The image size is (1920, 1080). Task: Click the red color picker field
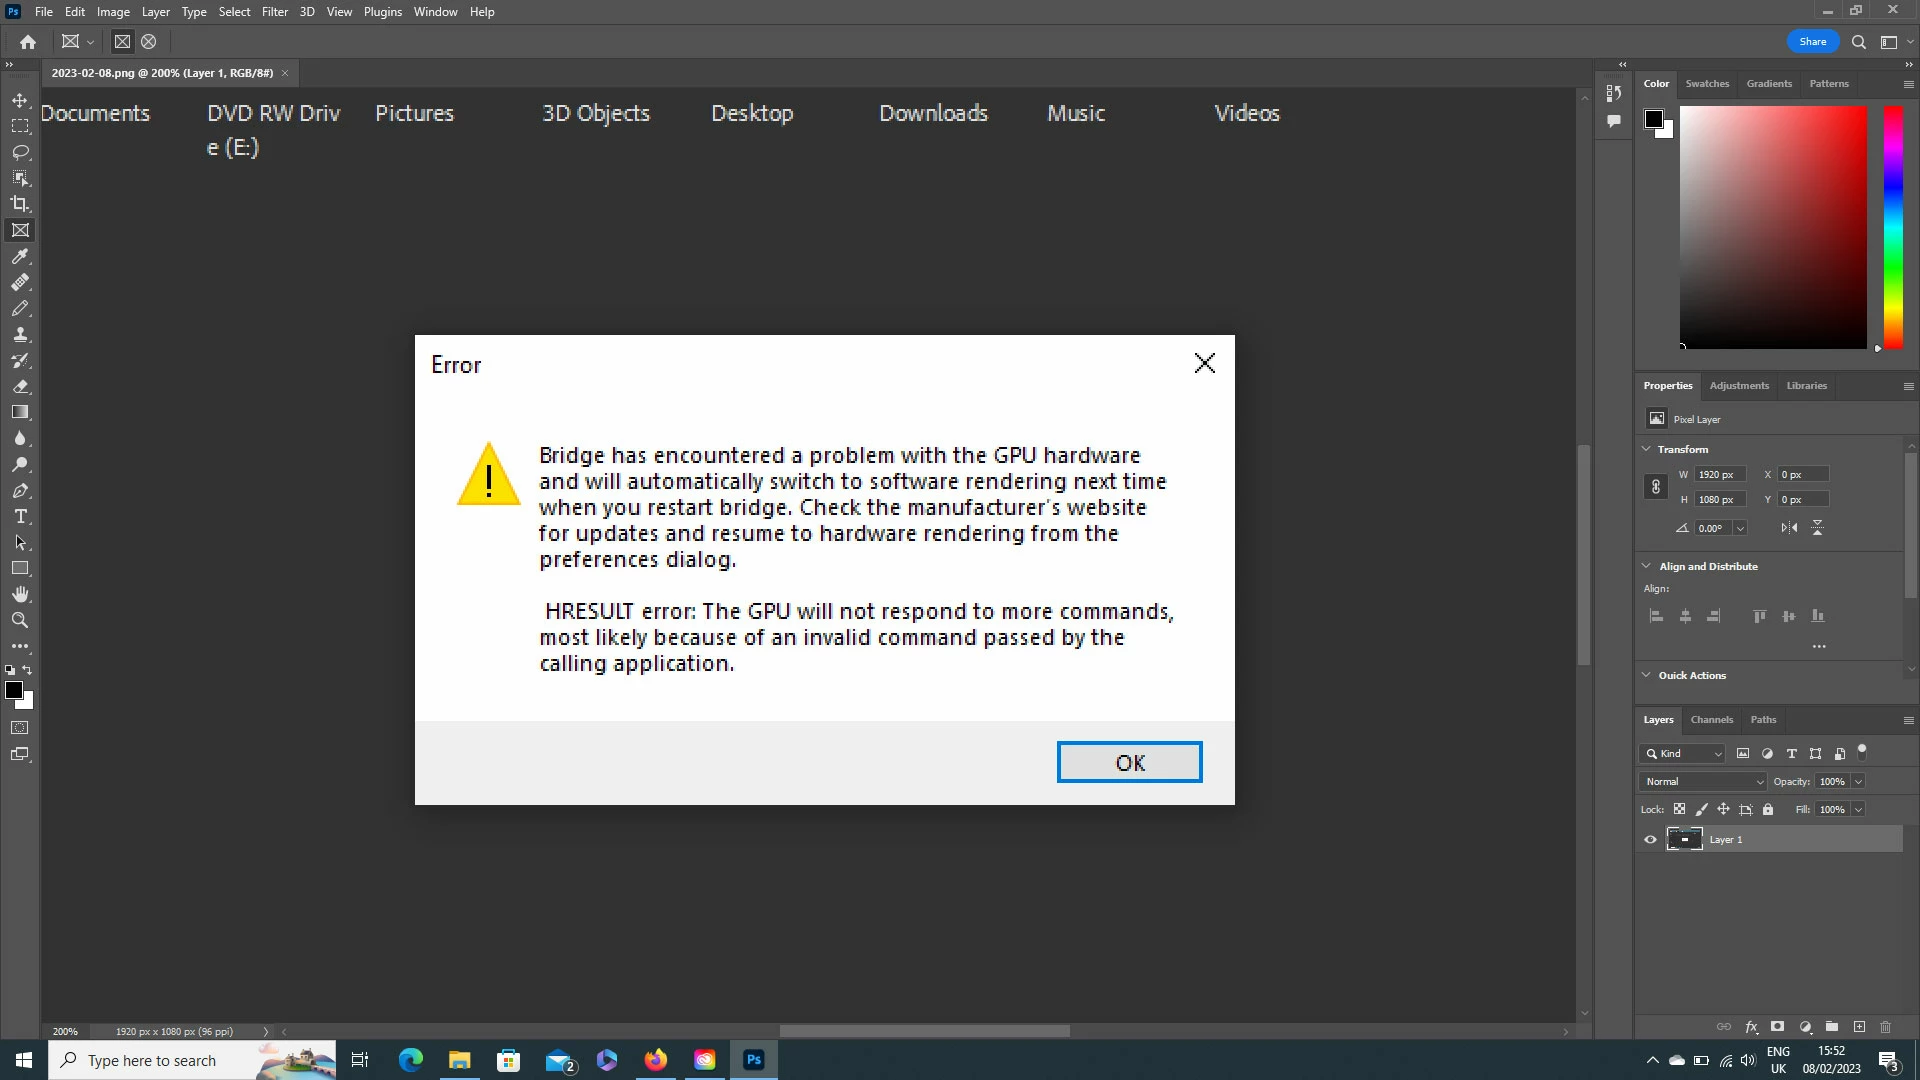1772,227
